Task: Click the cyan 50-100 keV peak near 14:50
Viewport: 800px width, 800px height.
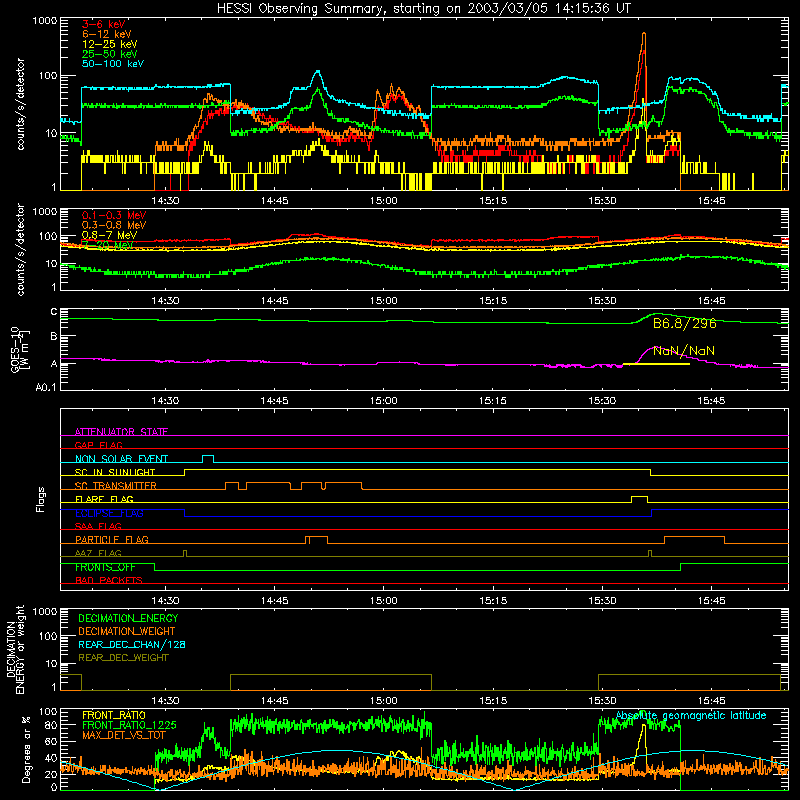Action: 318,73
